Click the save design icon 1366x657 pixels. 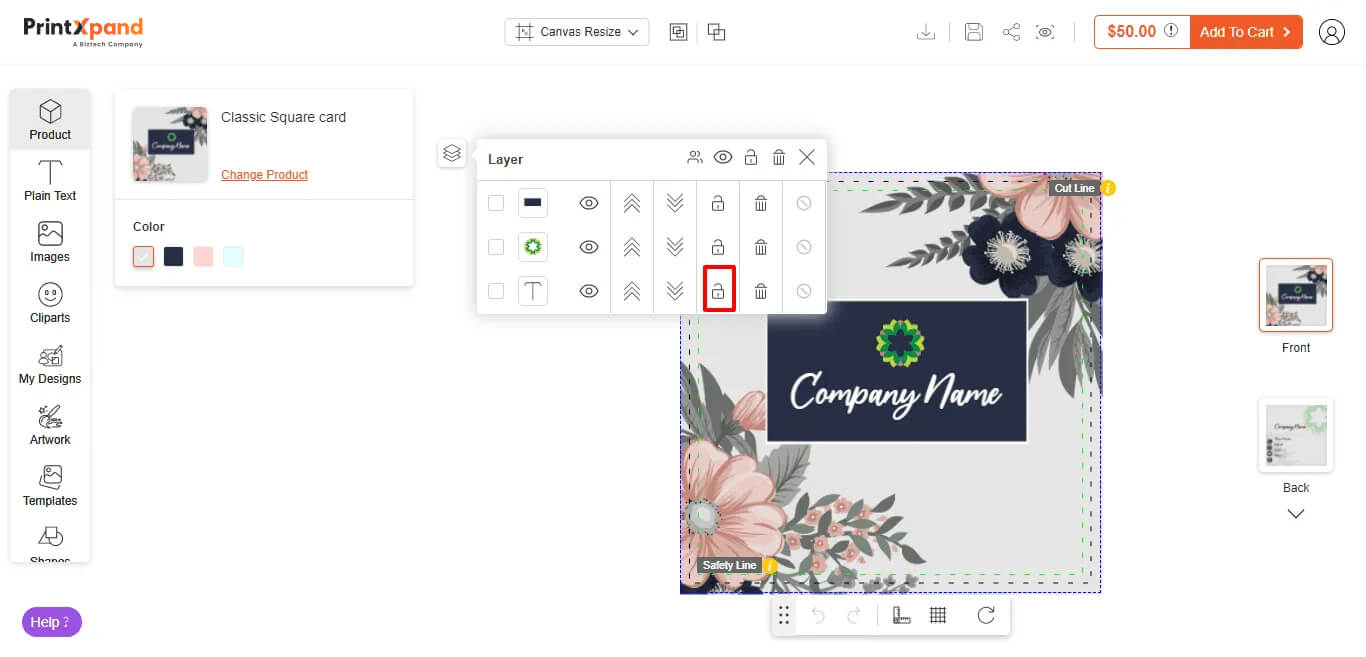(x=973, y=32)
